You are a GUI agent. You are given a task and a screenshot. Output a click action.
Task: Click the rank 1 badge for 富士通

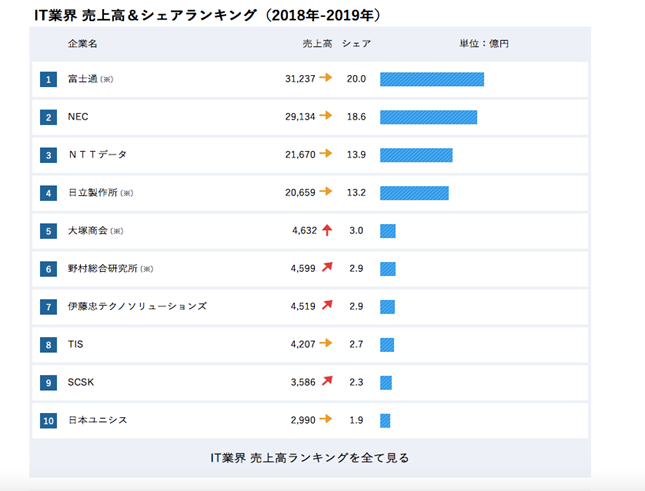point(48,79)
